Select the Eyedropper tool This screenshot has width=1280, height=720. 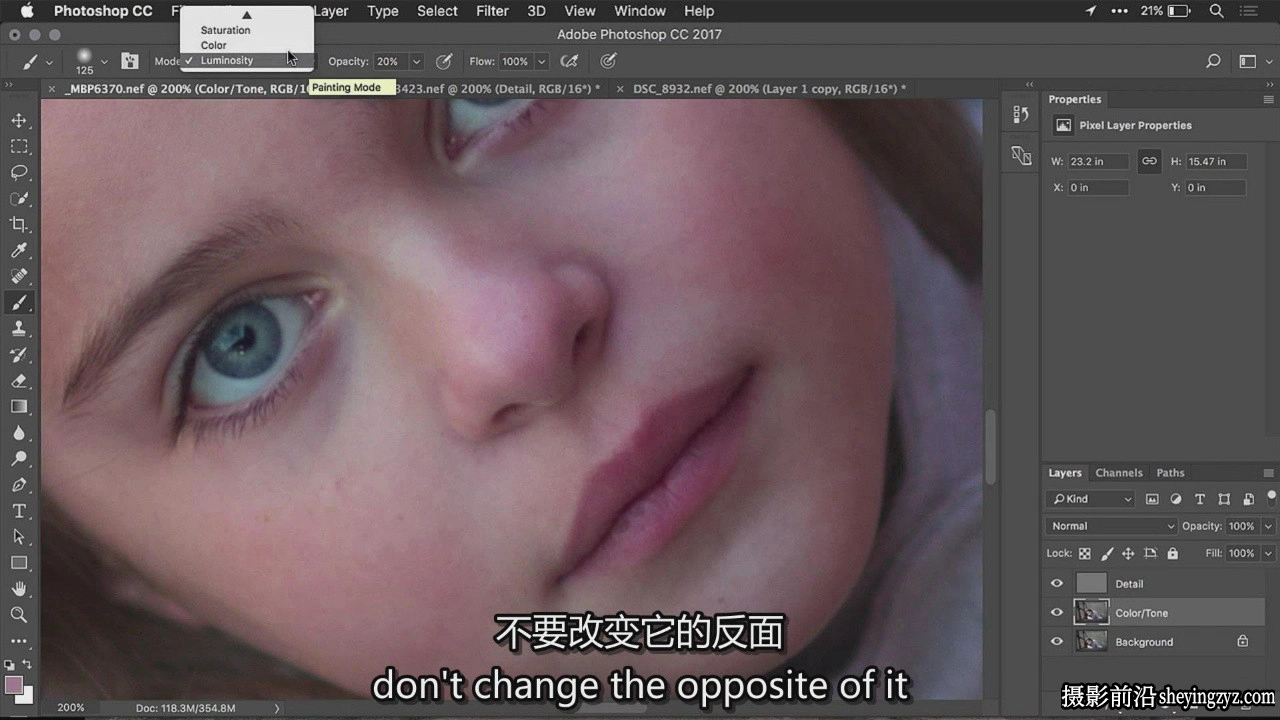coord(19,251)
